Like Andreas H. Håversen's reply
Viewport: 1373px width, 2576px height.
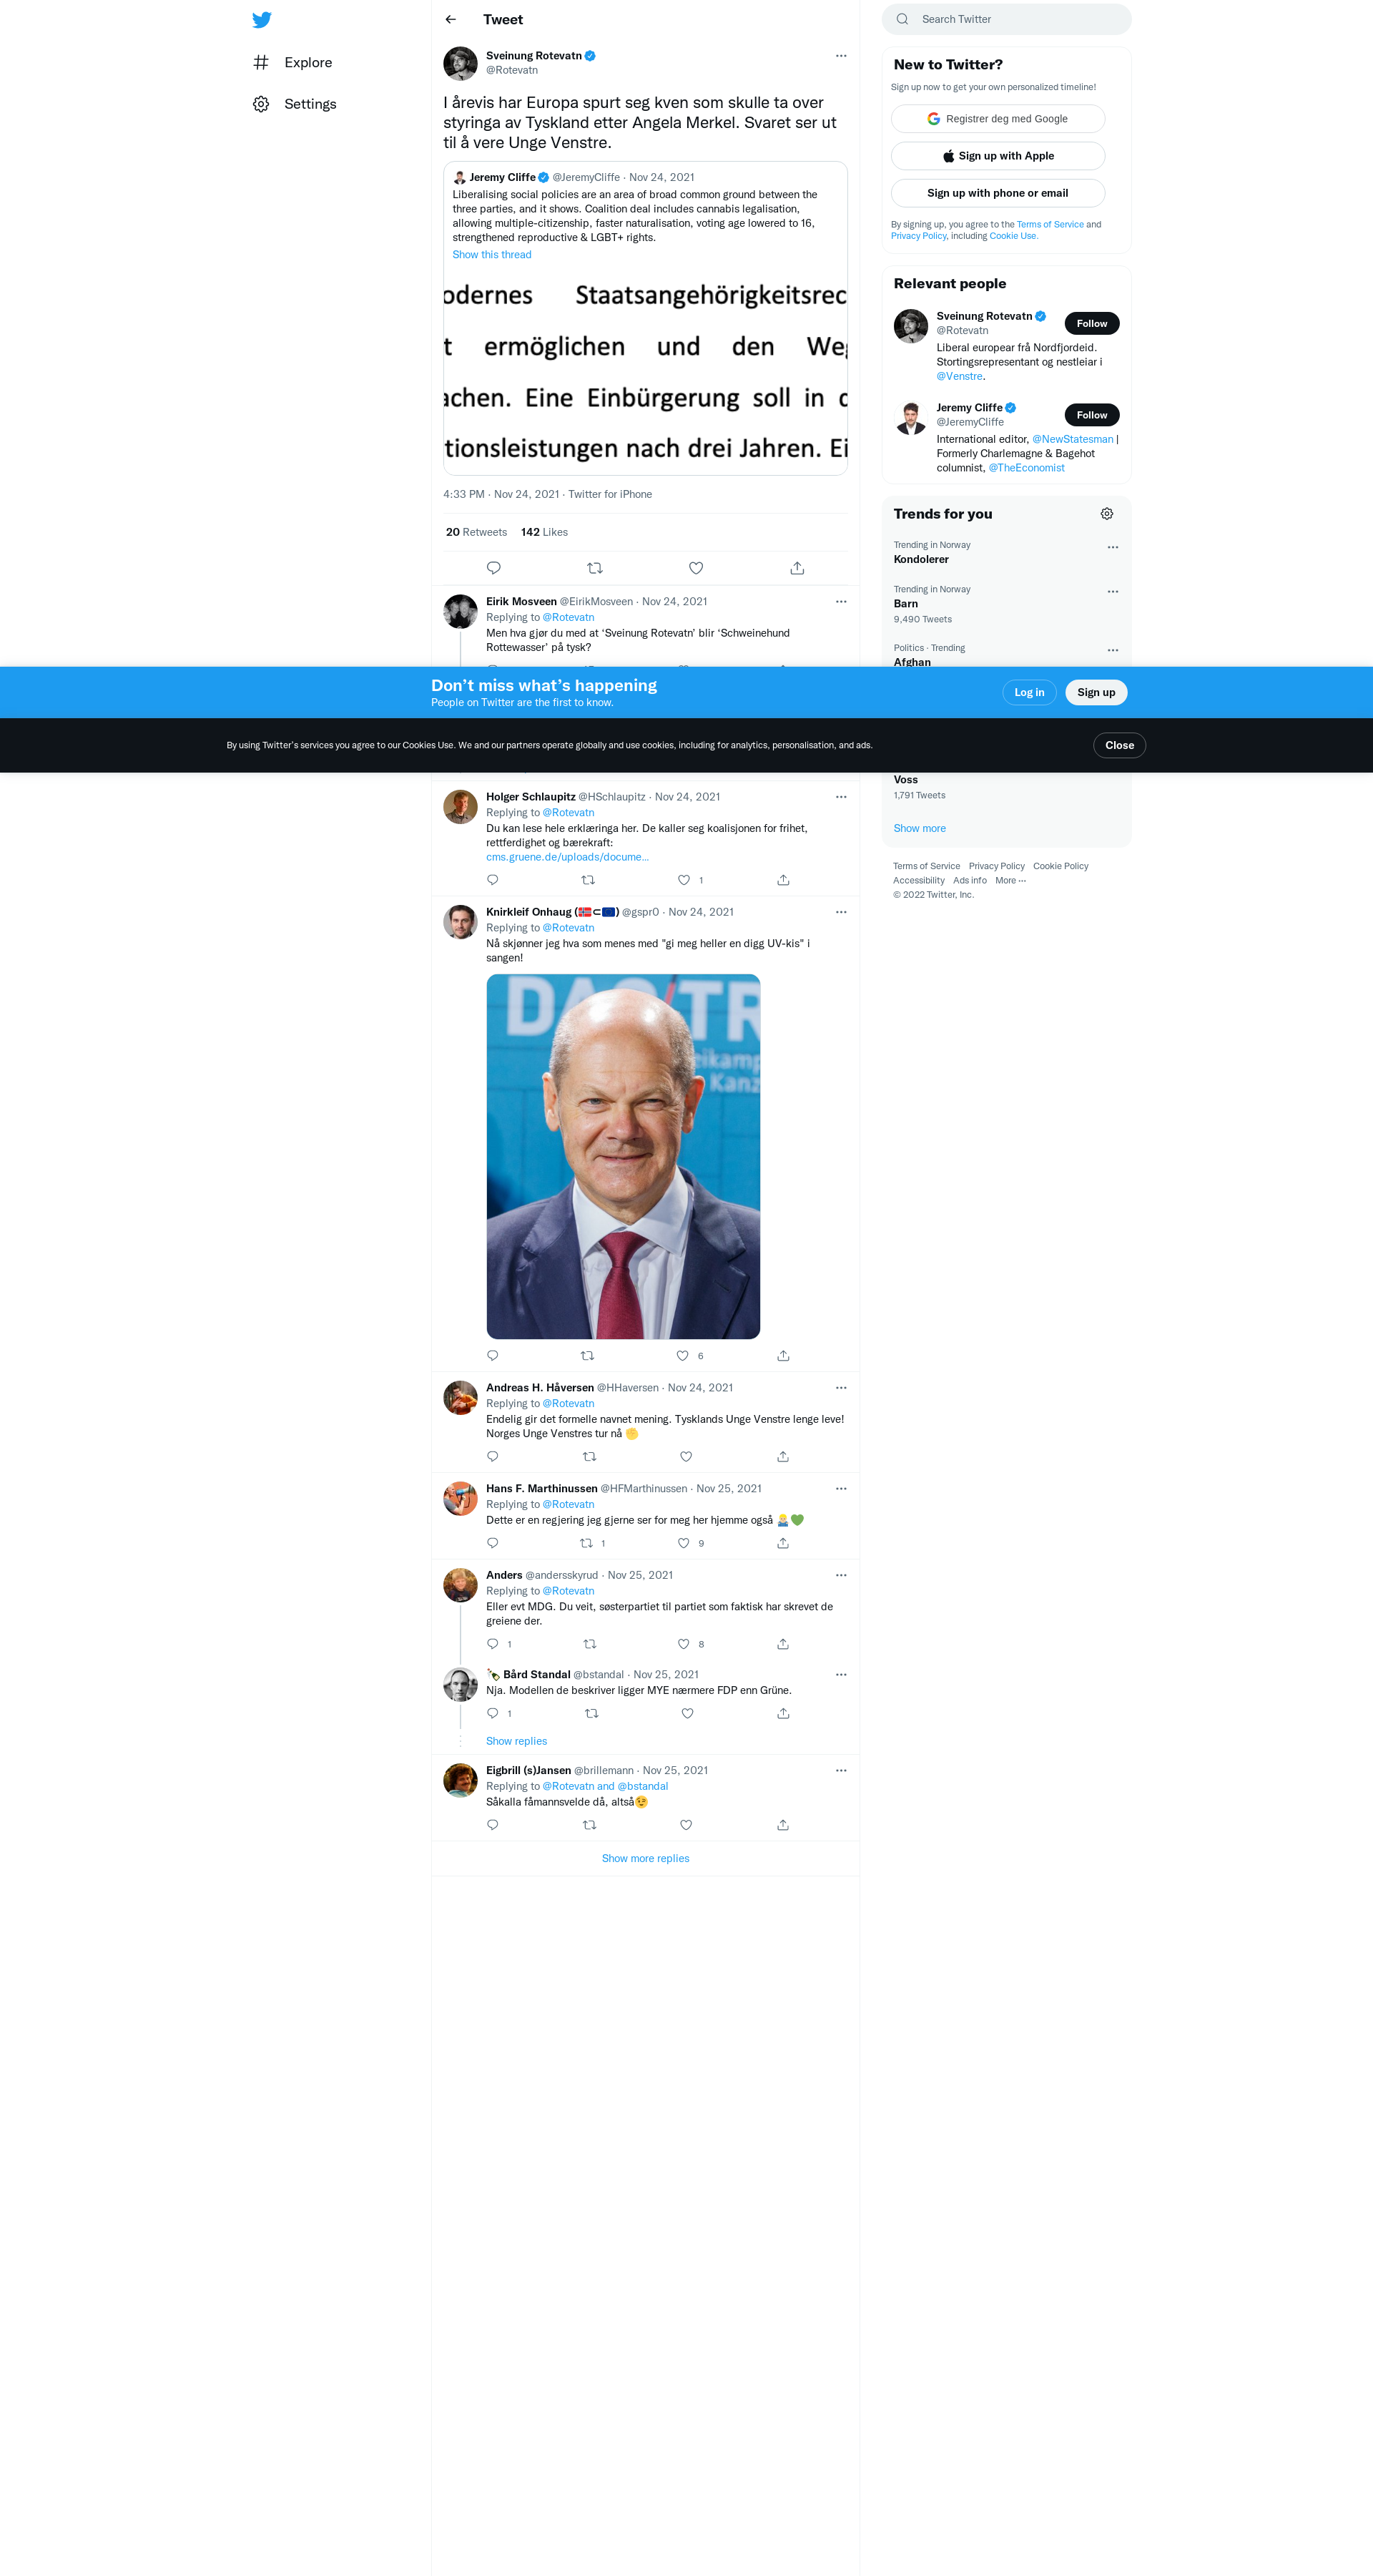686,1457
